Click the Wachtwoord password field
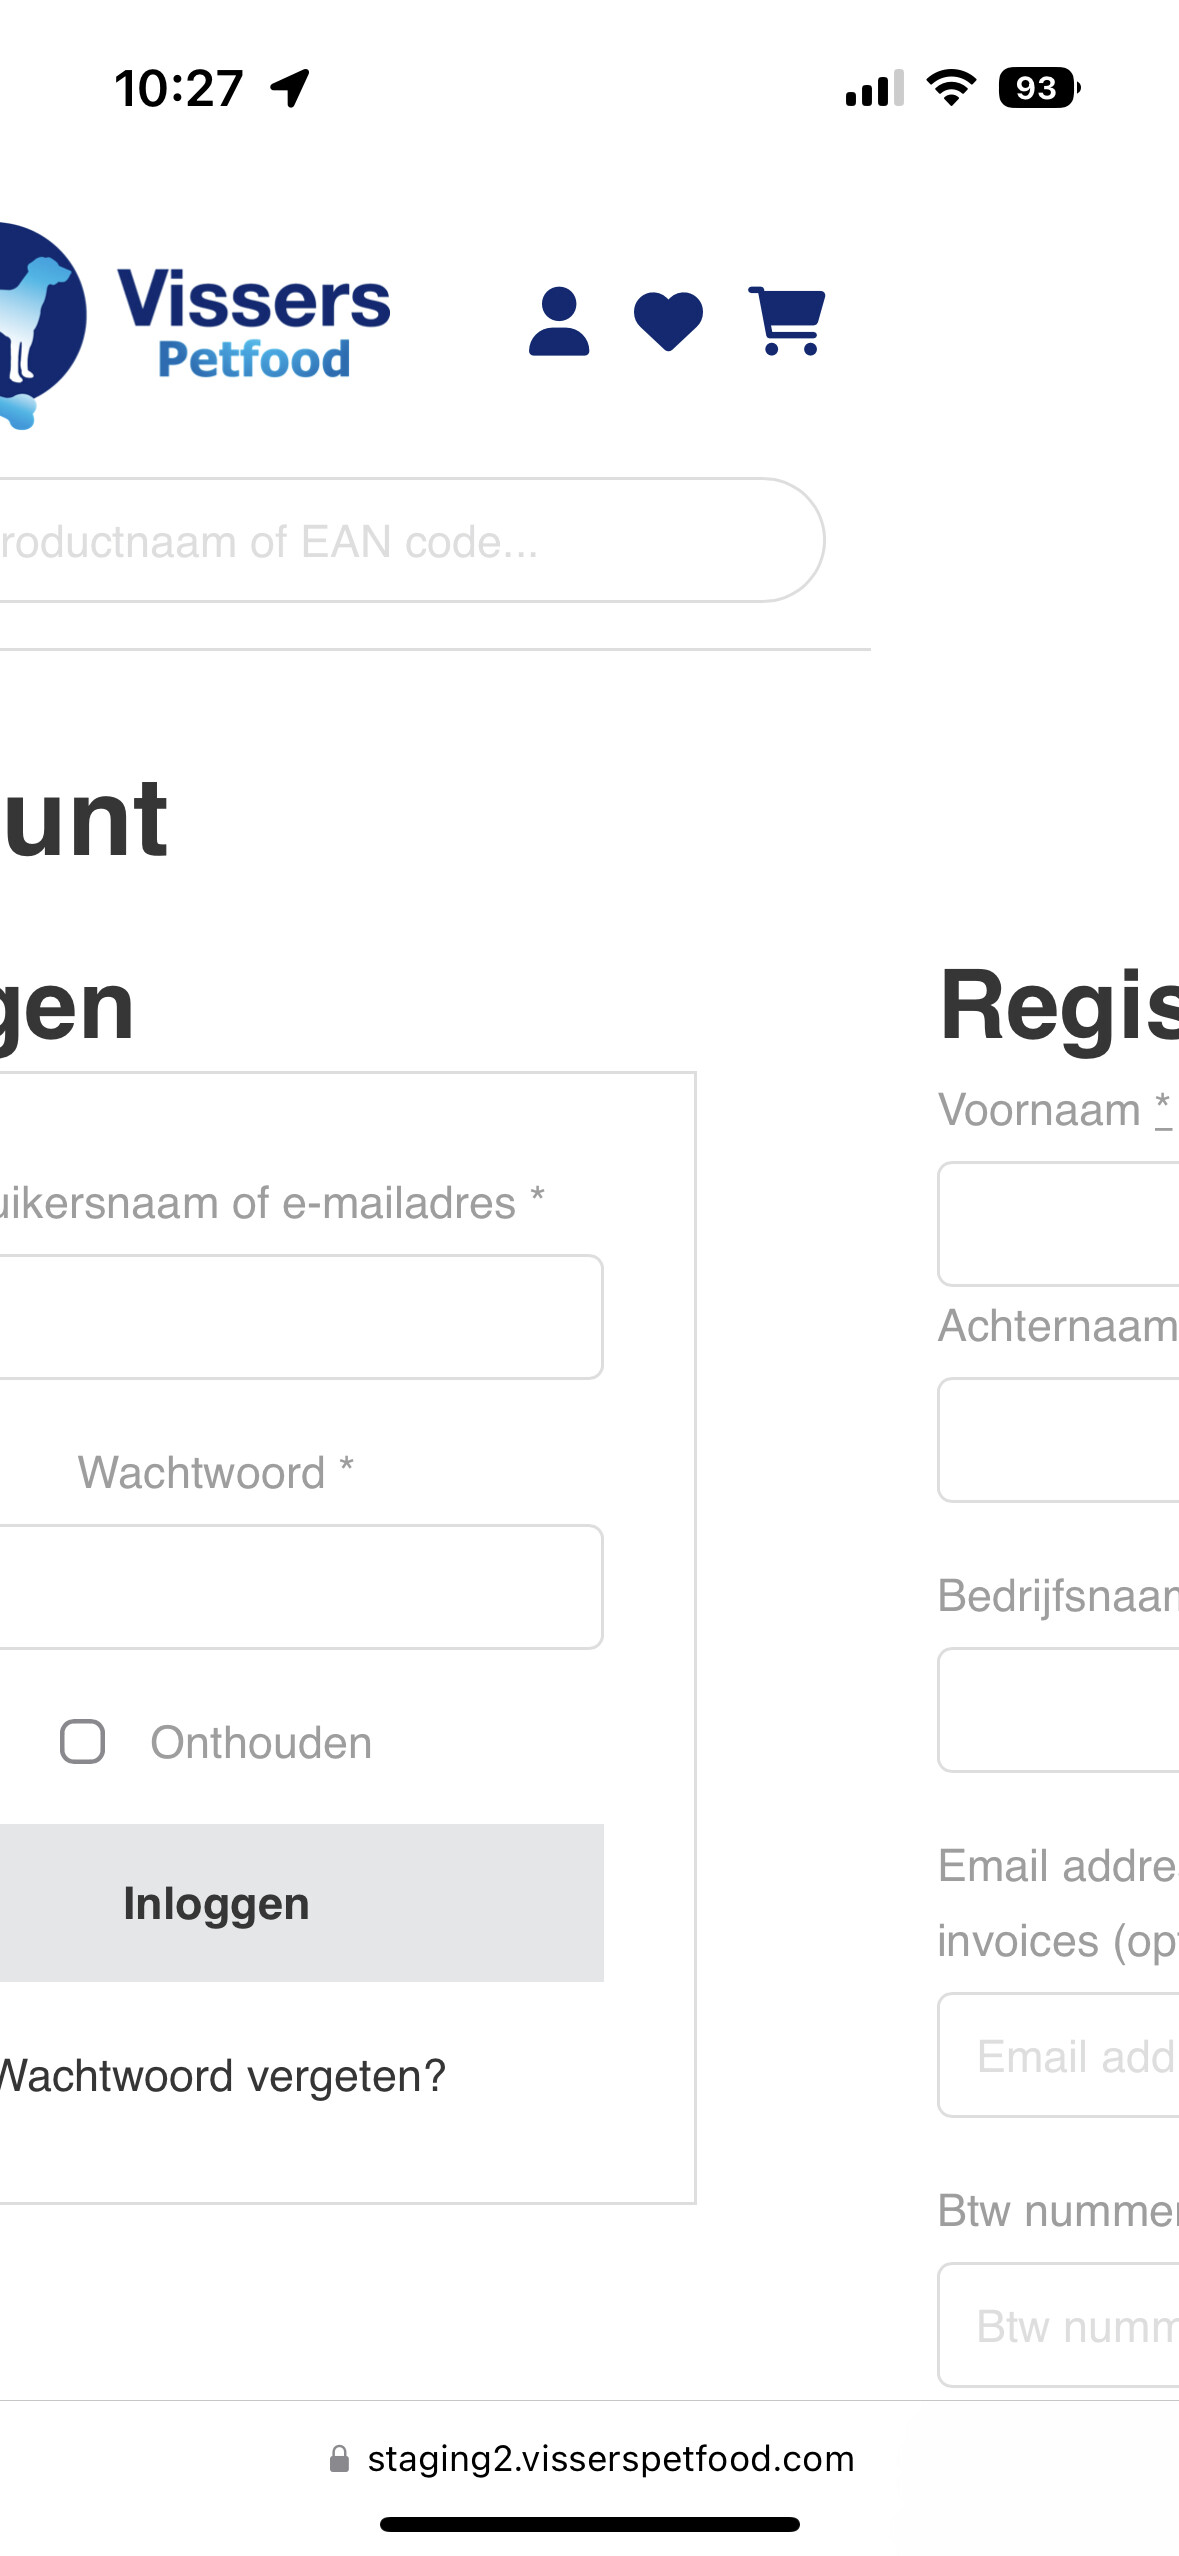 pos(300,1587)
